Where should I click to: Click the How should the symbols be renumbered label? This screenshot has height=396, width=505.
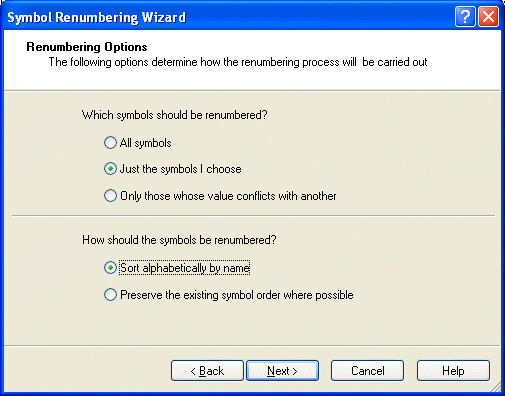coord(179,240)
